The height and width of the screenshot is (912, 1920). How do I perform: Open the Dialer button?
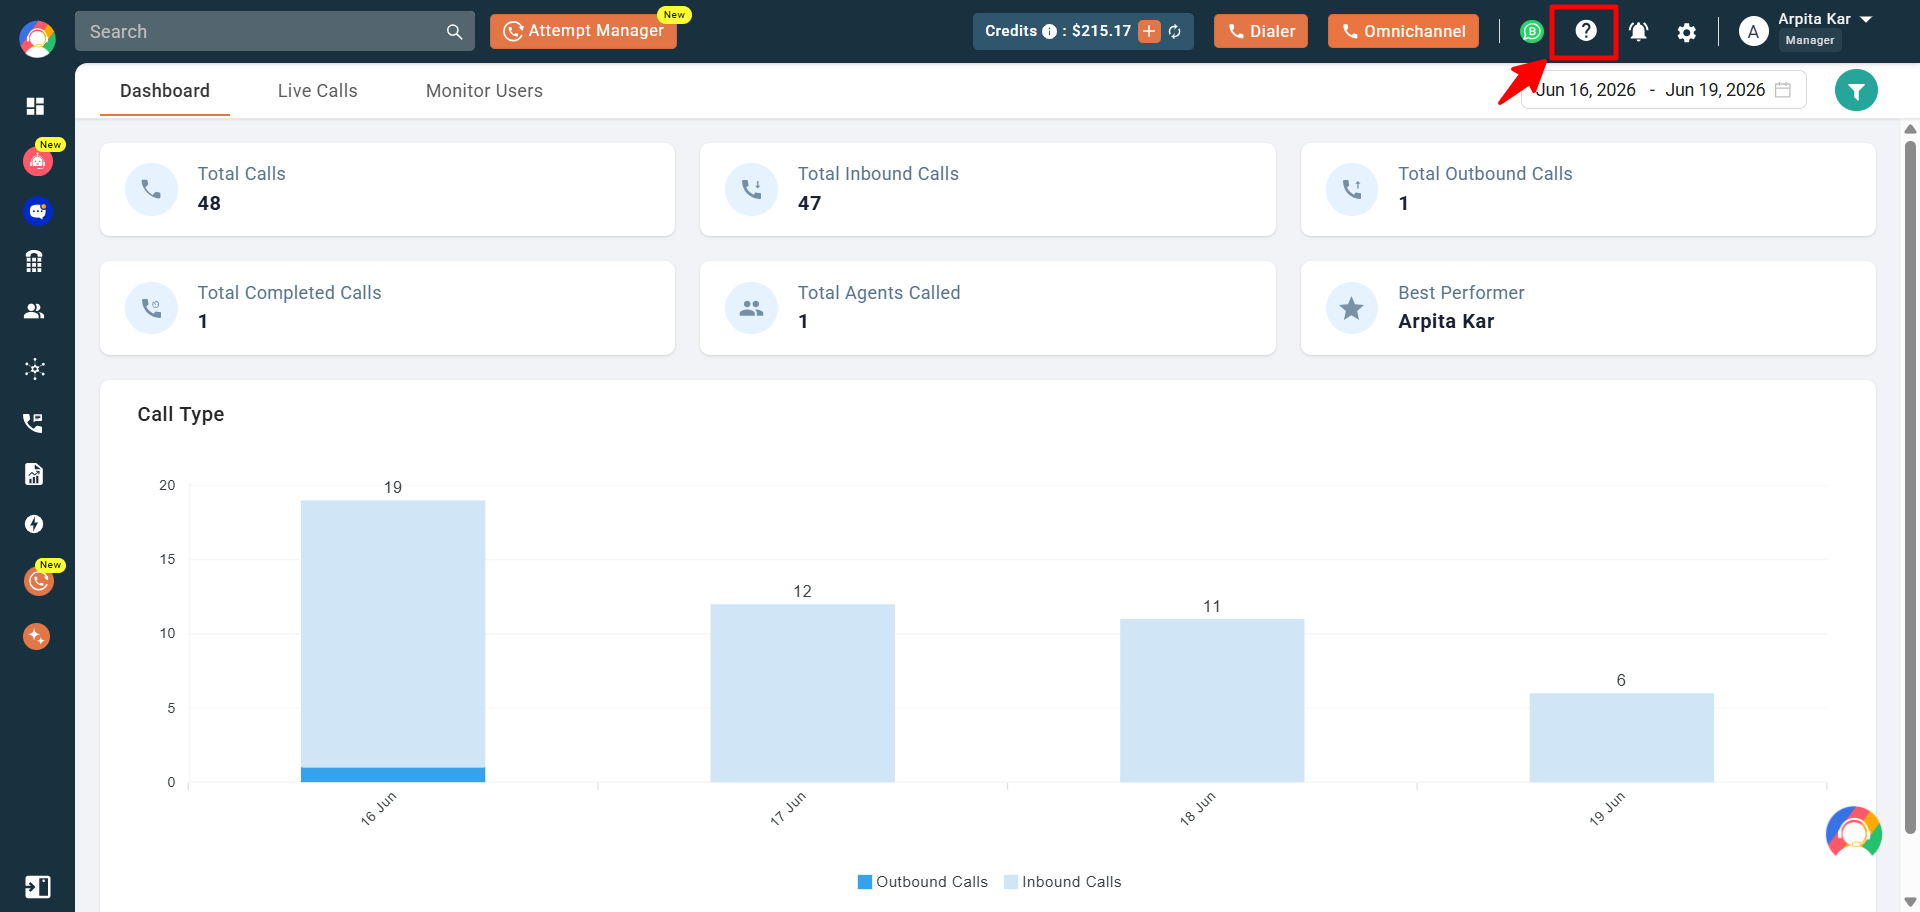[x=1261, y=31]
